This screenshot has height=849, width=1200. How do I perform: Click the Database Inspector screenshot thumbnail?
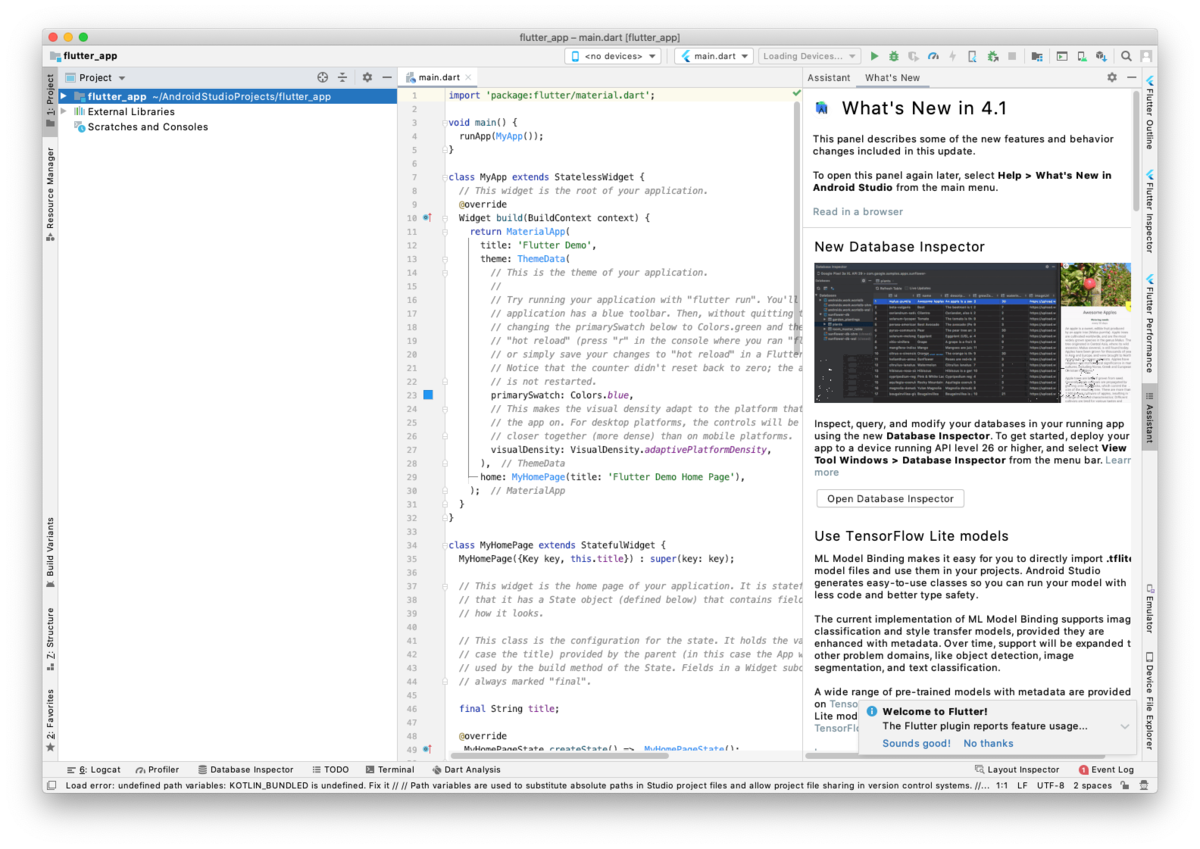pos(973,332)
